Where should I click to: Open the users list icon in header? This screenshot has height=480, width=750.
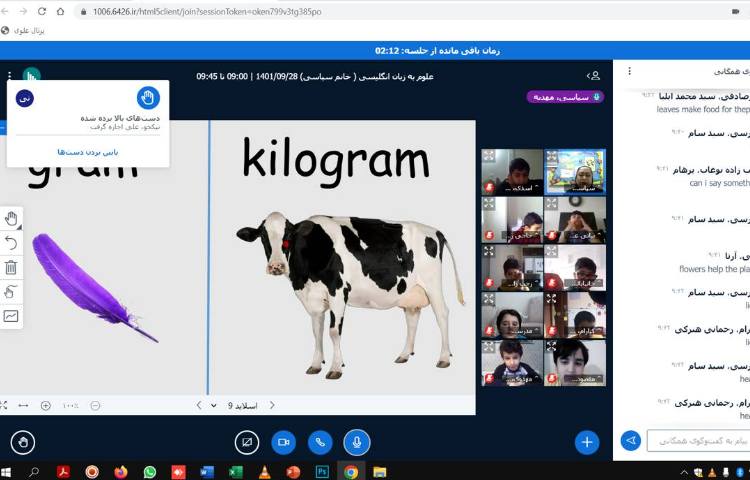[594, 75]
